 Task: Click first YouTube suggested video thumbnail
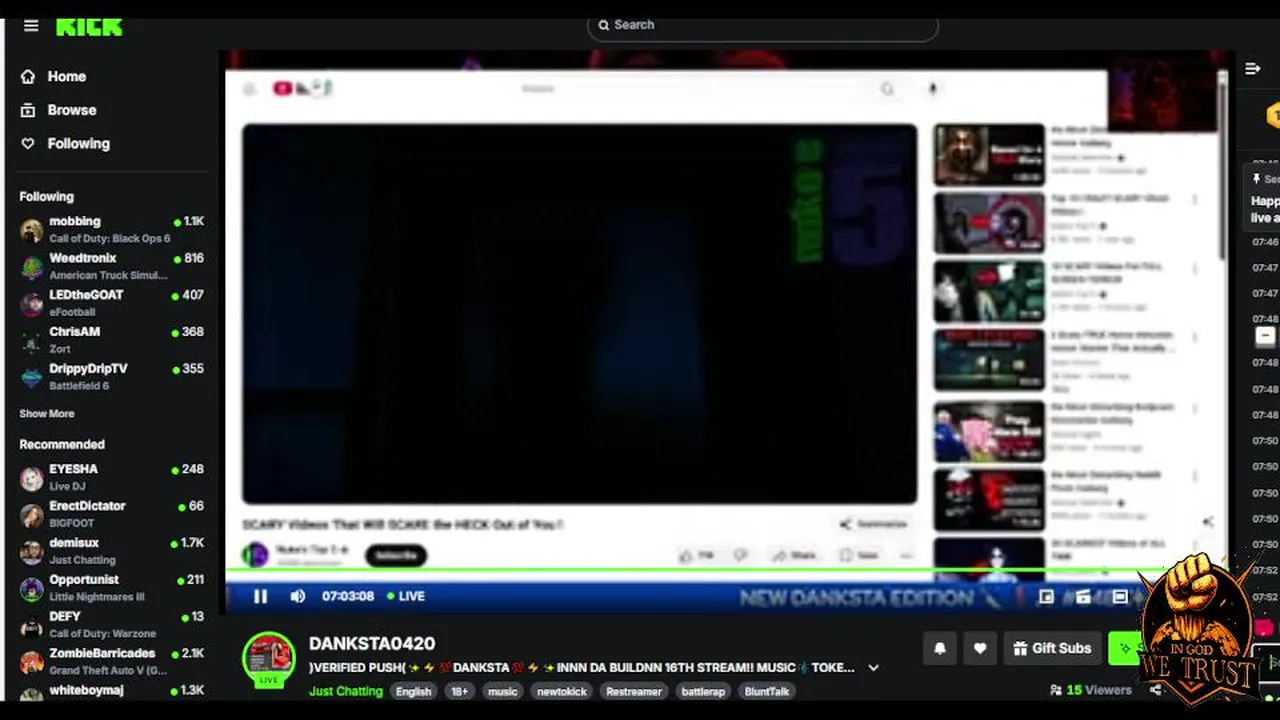(x=989, y=155)
